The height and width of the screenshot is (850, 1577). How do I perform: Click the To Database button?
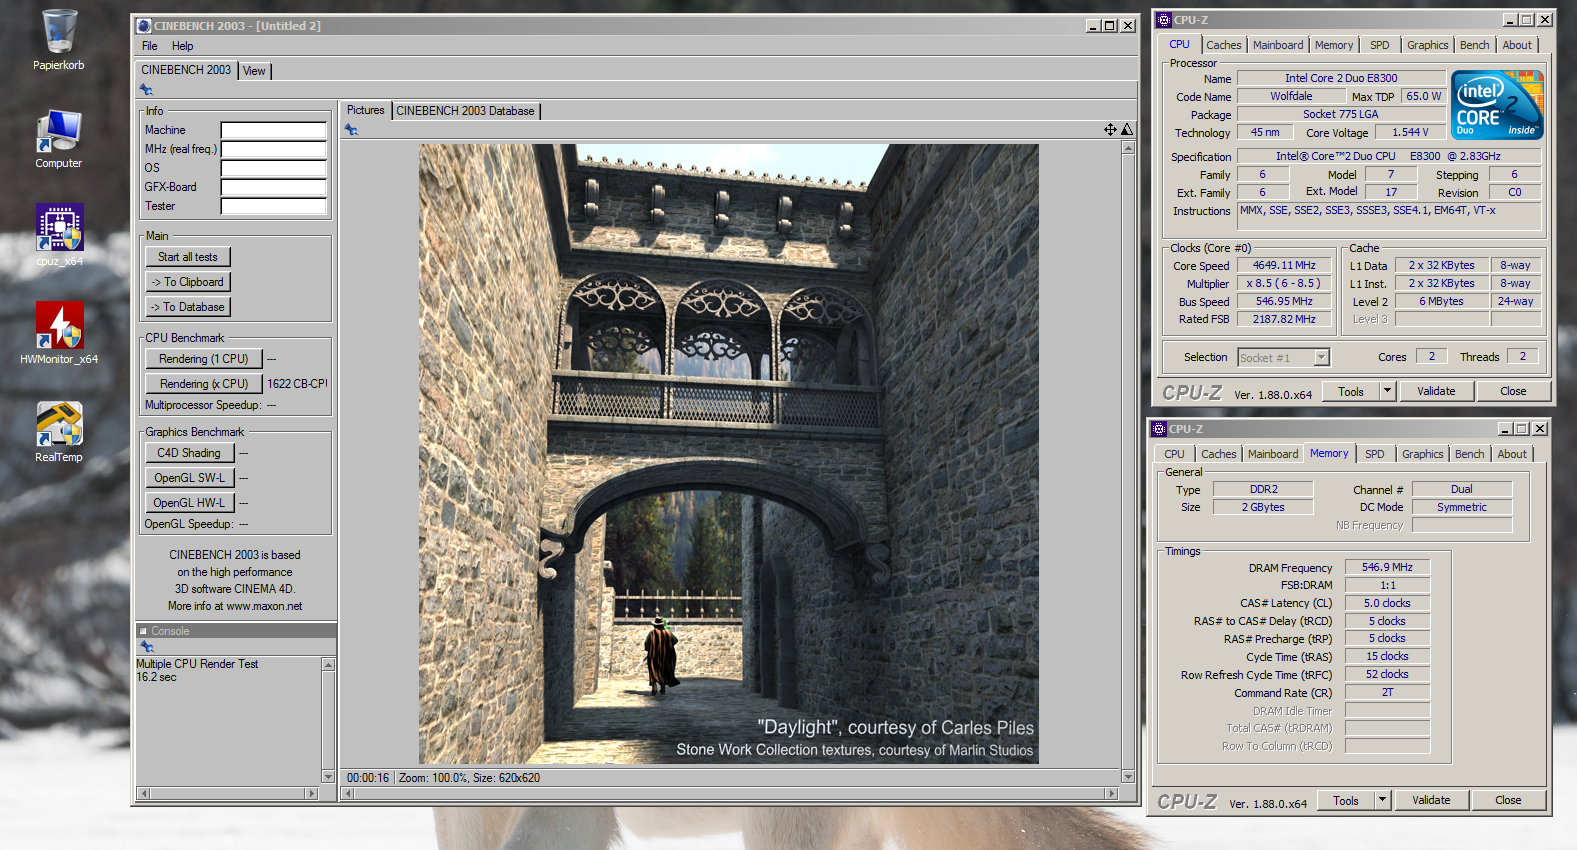tap(188, 307)
